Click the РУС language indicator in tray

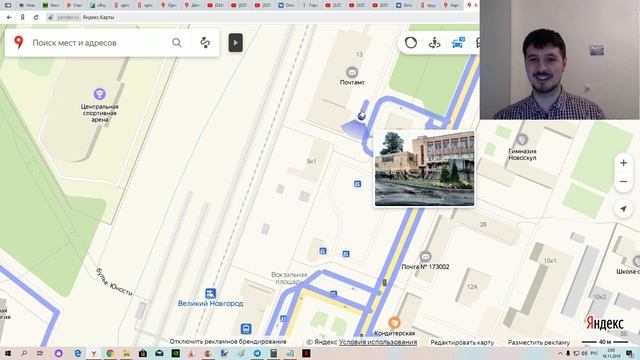point(594,353)
